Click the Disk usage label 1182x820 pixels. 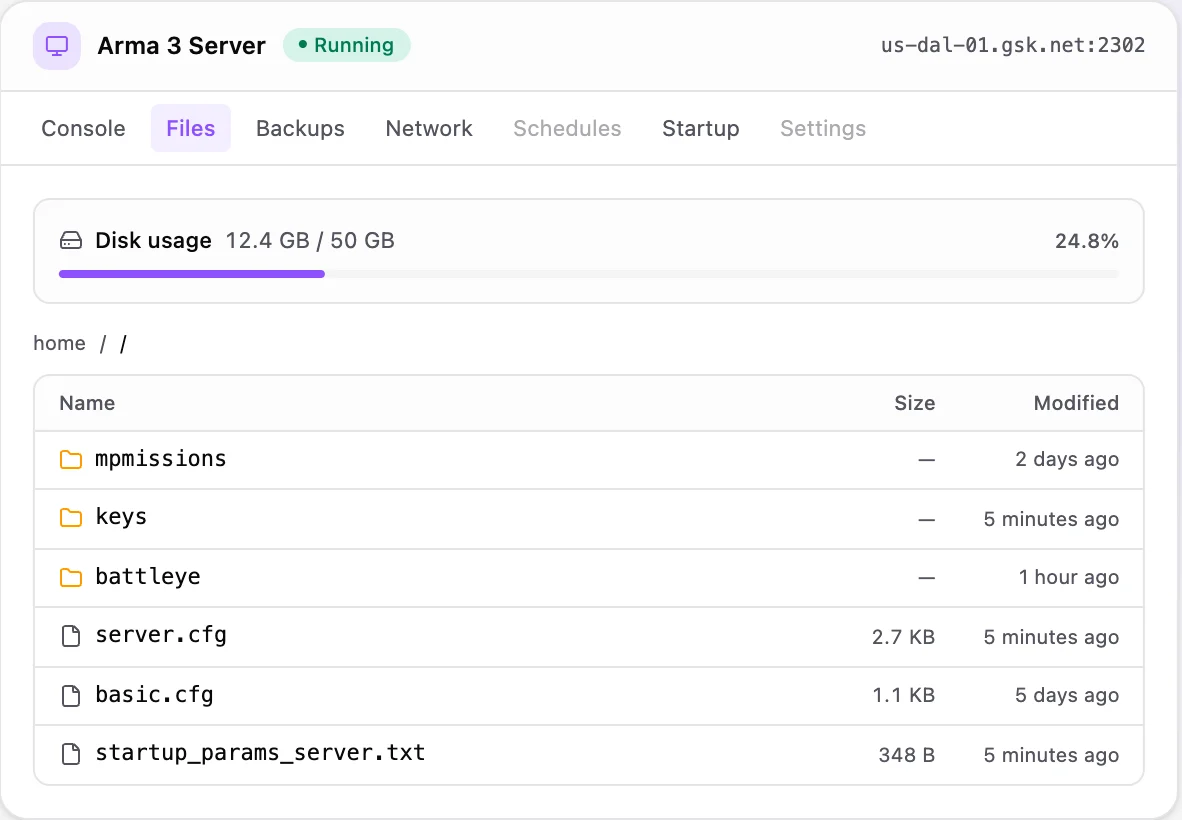coord(153,240)
